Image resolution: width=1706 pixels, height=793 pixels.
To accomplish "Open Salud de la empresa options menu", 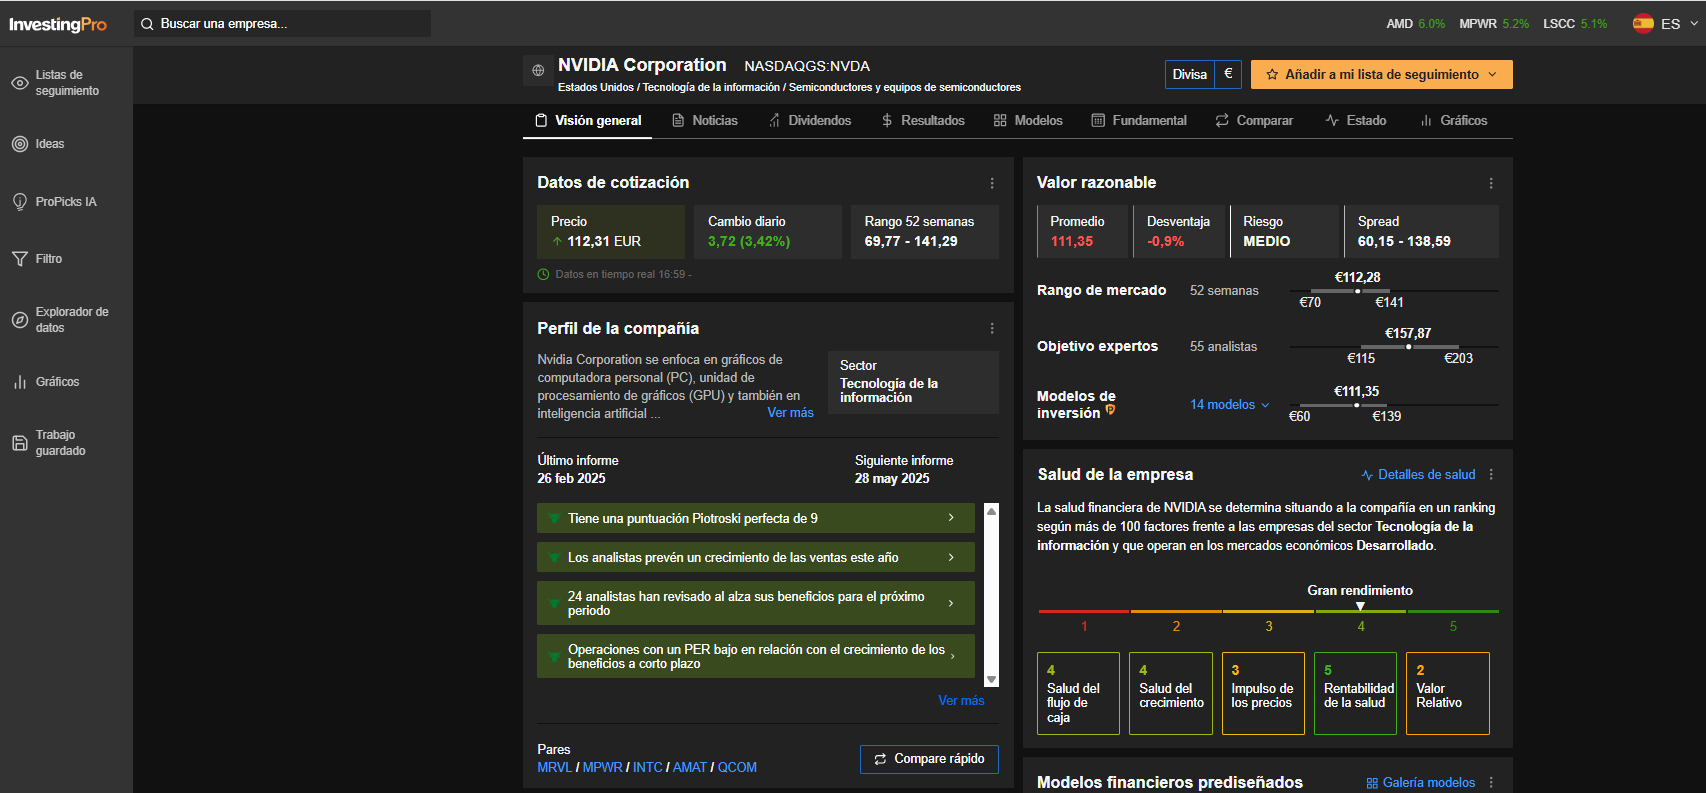I will pos(1491,475).
